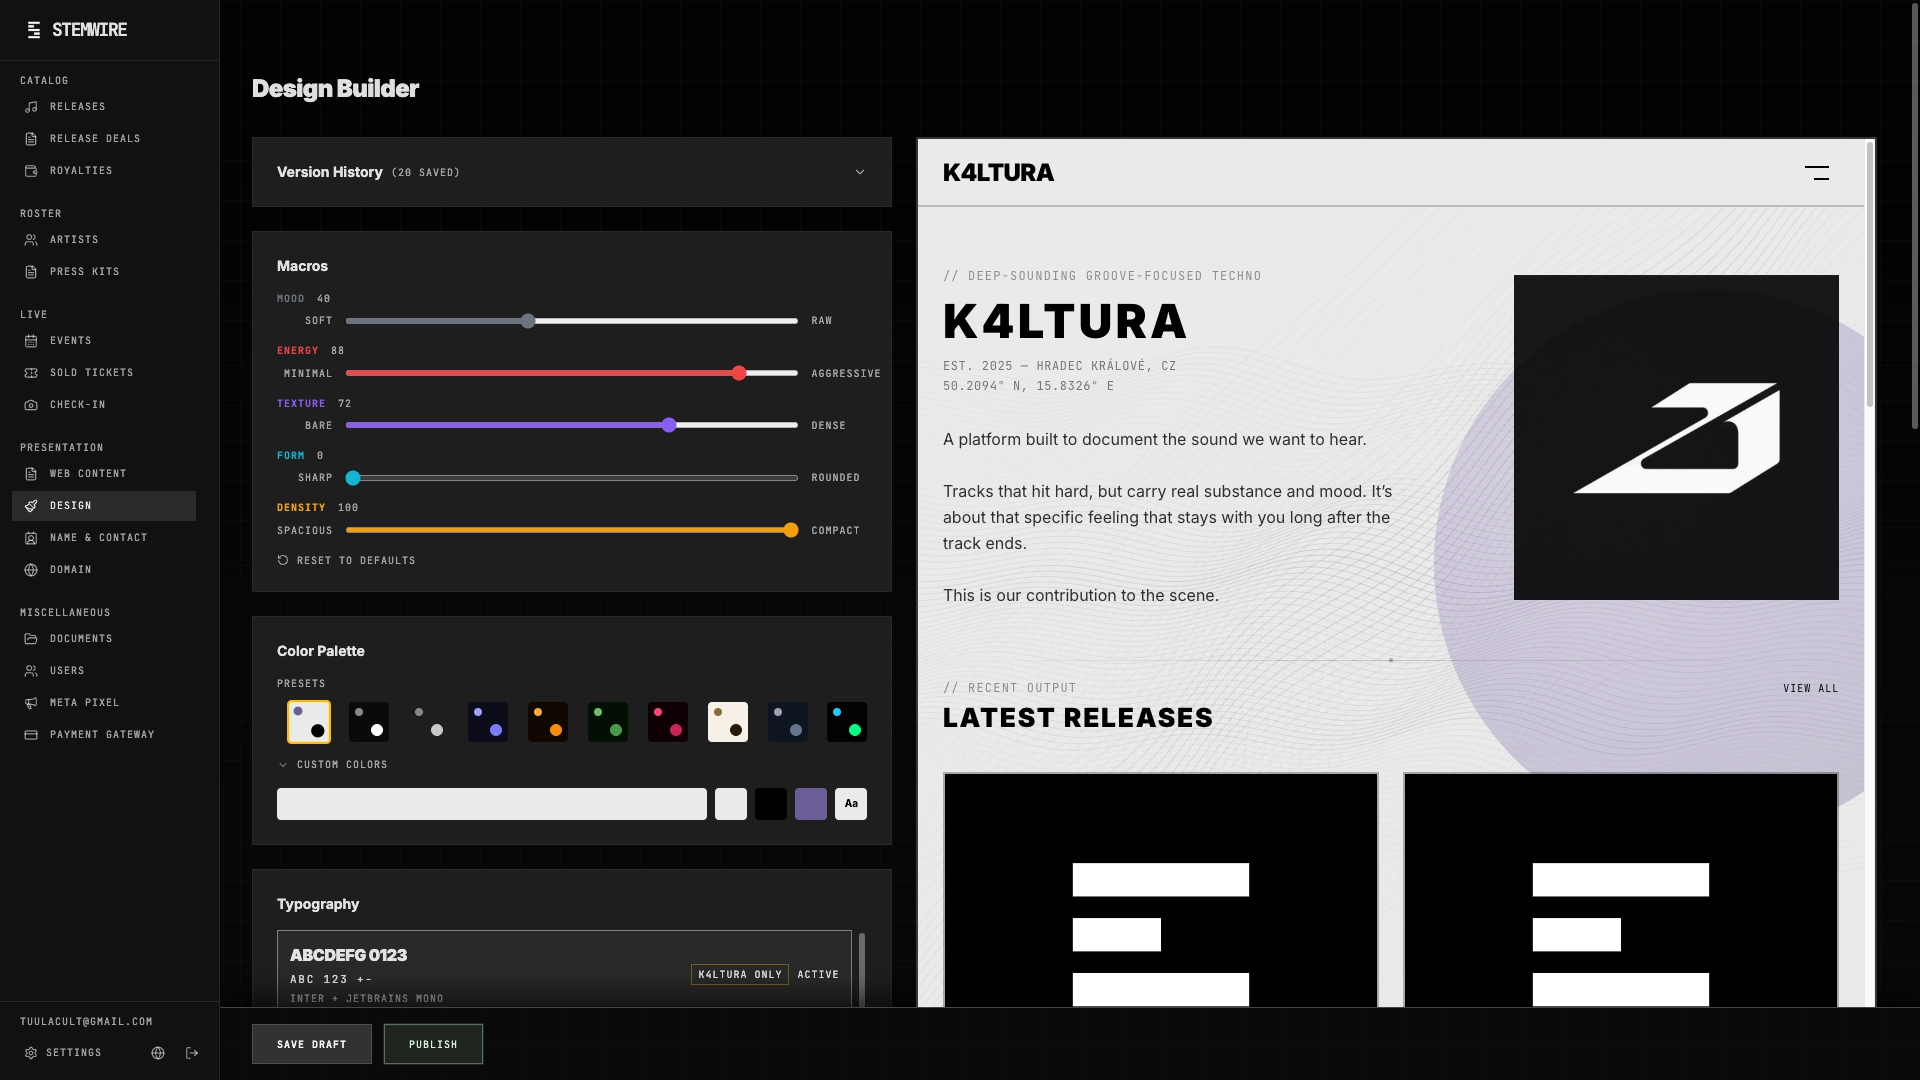Click the language globe icon beside Settings
This screenshot has width=1920, height=1080.
pyautogui.click(x=158, y=1053)
